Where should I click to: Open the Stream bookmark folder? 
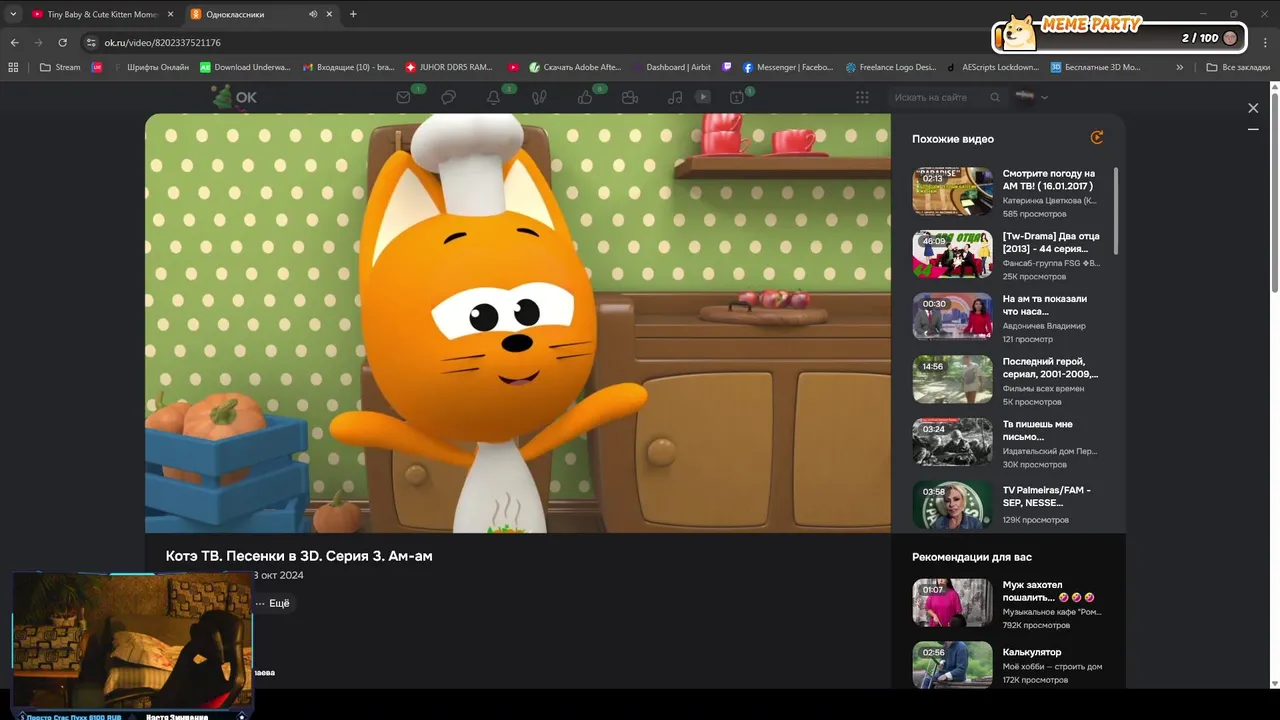coord(60,67)
